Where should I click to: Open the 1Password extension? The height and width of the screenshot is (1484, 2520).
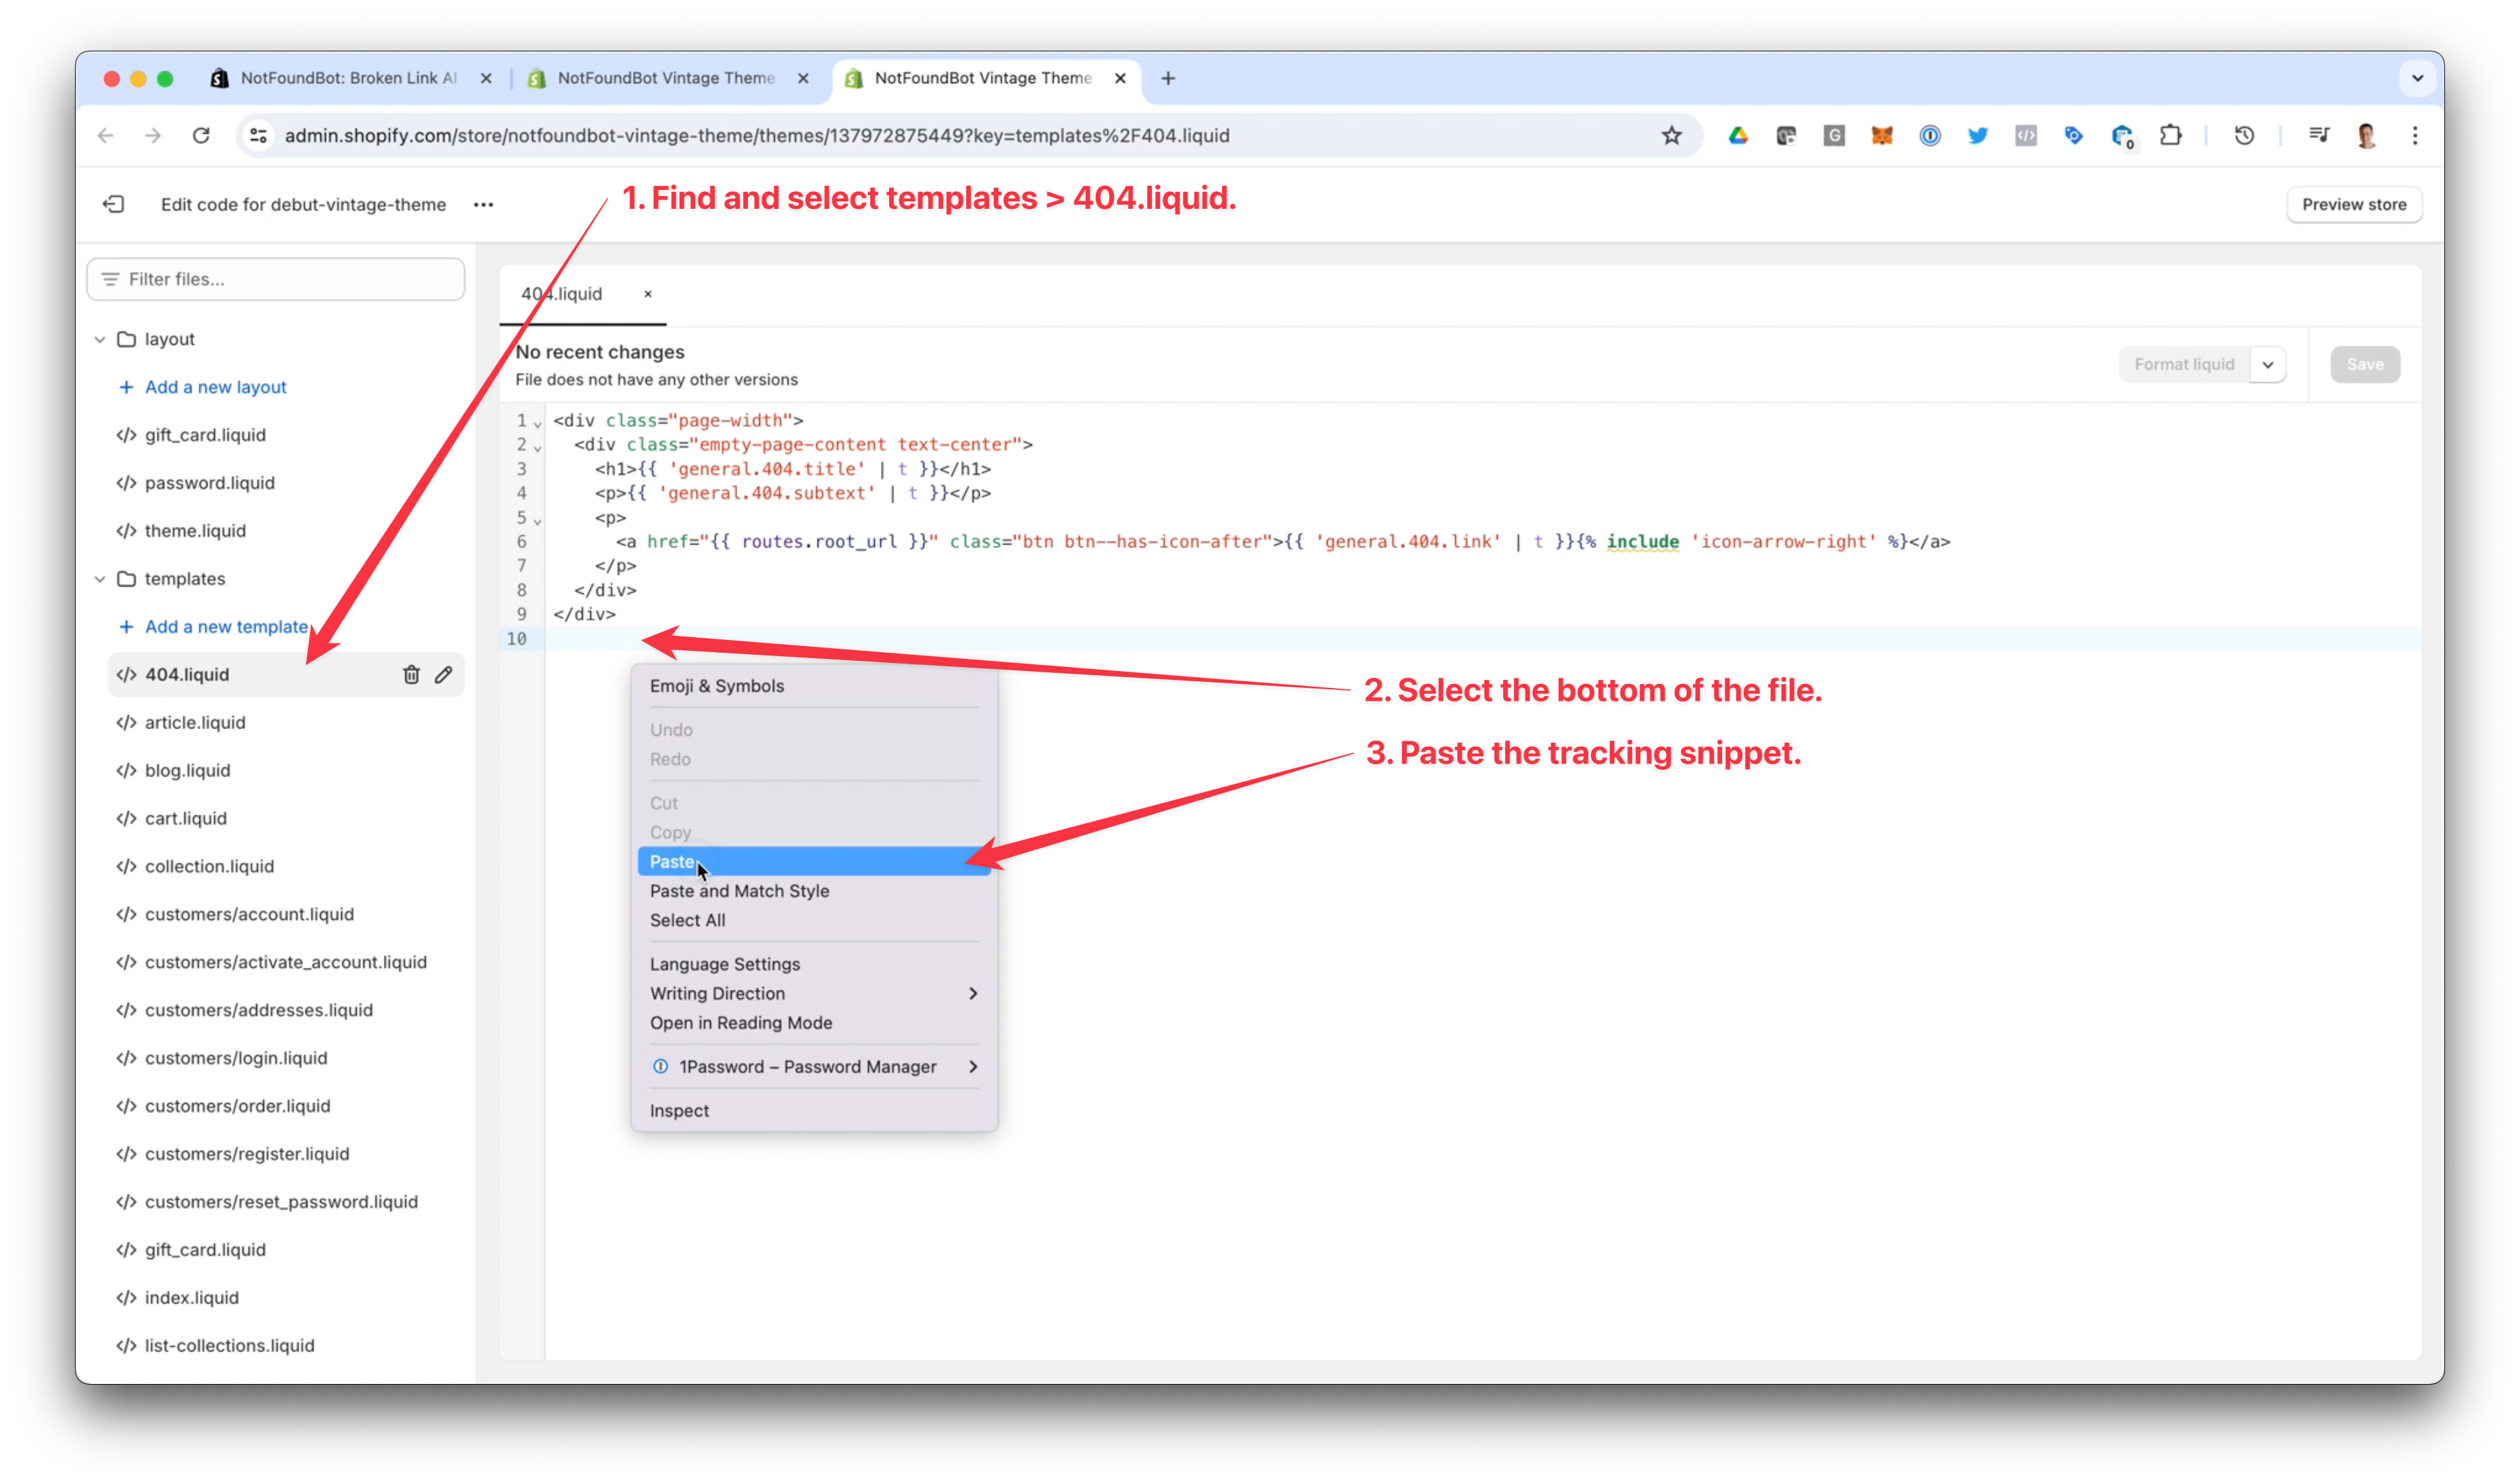coord(1929,135)
